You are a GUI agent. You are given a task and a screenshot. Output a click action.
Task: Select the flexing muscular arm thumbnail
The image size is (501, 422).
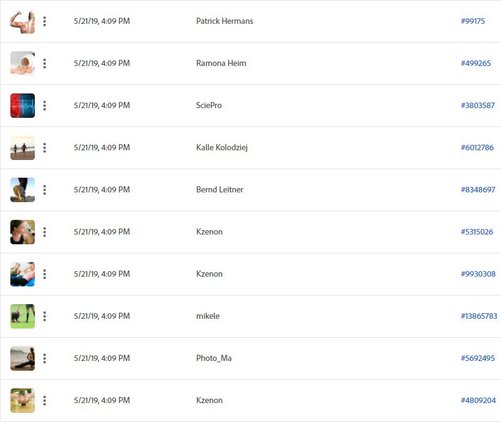pos(23,21)
